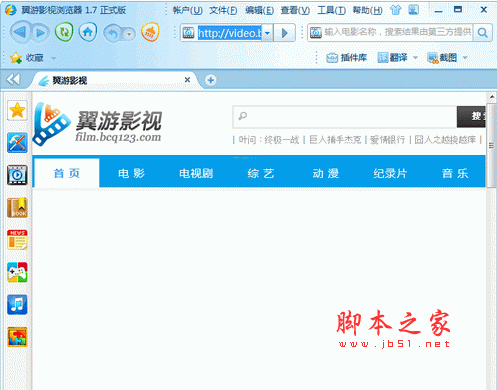
Task: Click the sidebar book icon
Action: pos(17,207)
